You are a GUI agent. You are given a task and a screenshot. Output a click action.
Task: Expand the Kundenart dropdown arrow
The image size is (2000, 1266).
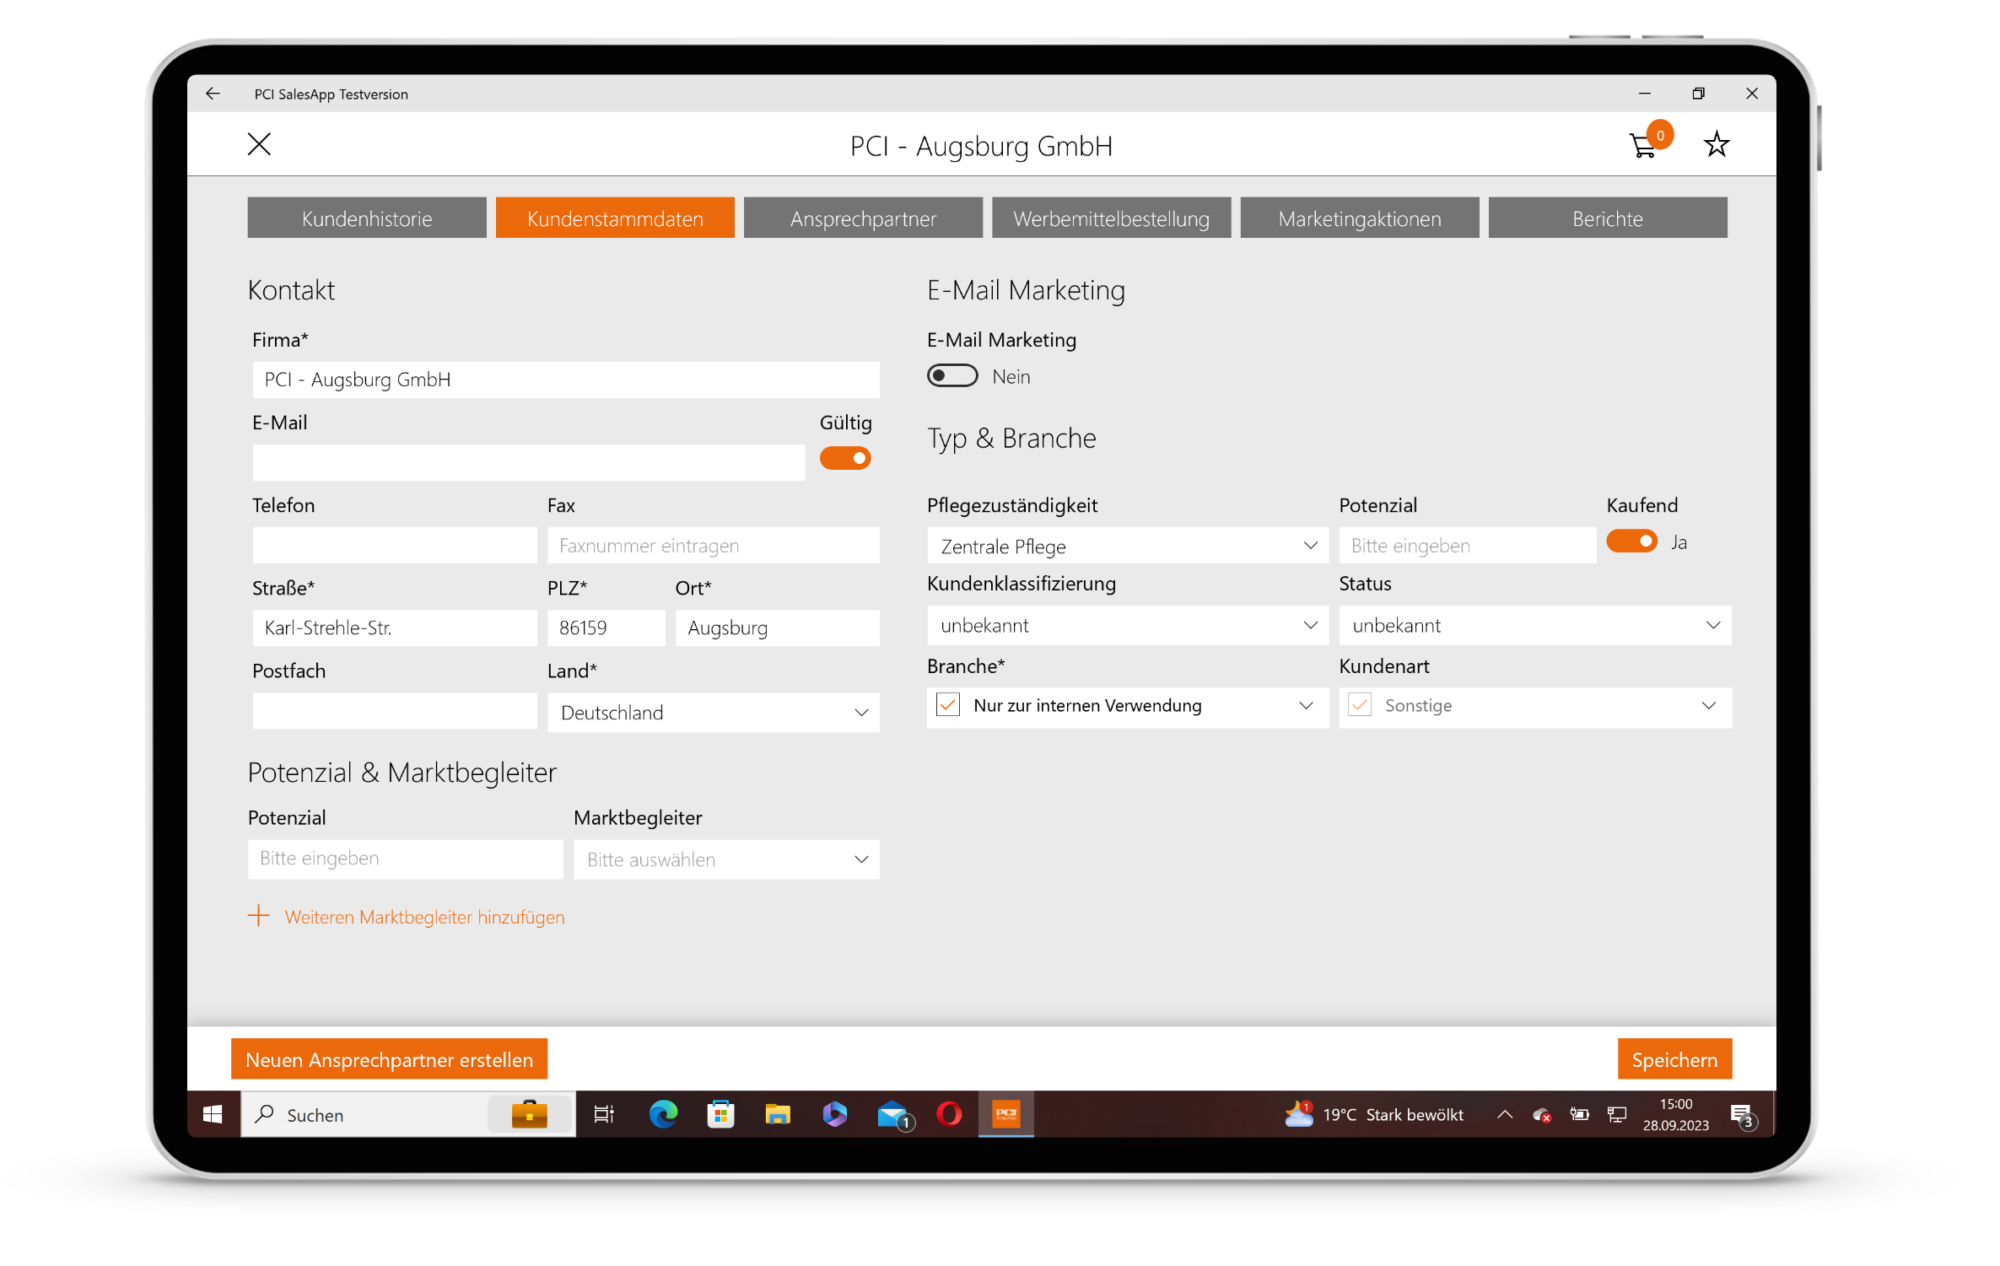click(x=1709, y=706)
